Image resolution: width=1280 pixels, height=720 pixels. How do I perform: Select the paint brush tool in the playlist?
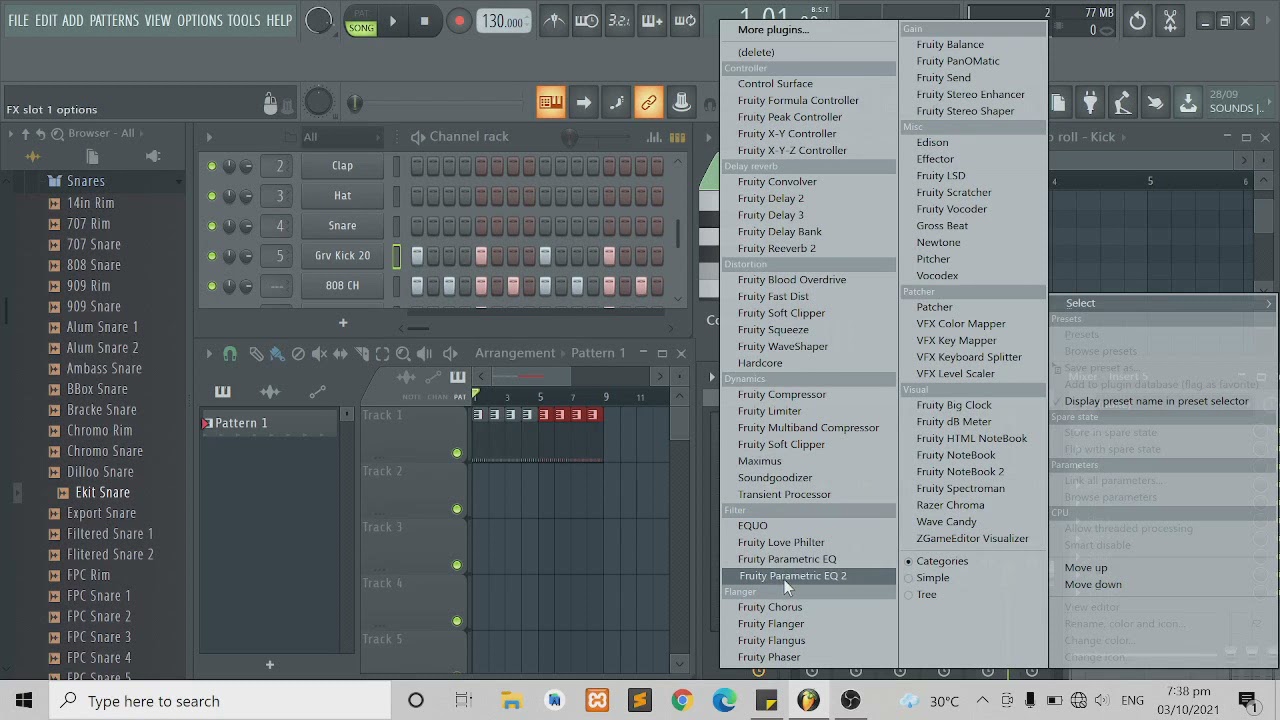click(277, 353)
